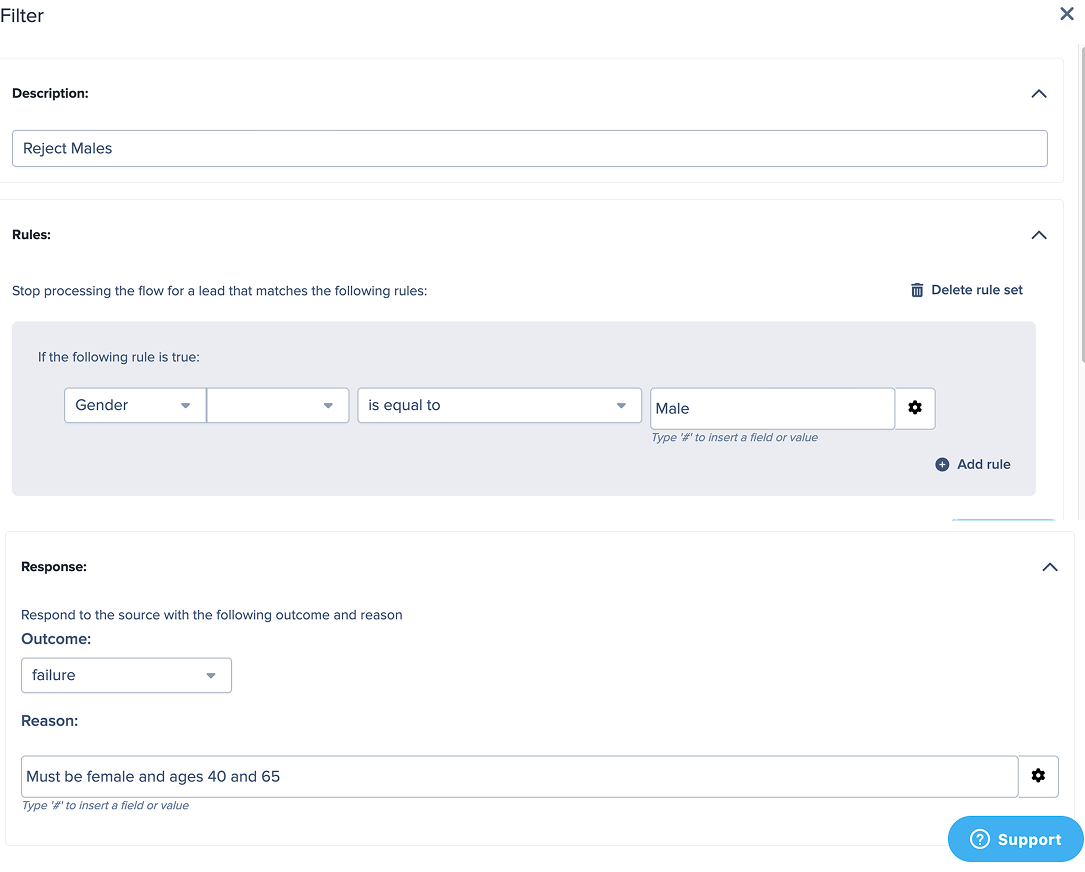The width and height of the screenshot is (1085, 872).
Task: Click the Support help button
Action: pos(1015,839)
